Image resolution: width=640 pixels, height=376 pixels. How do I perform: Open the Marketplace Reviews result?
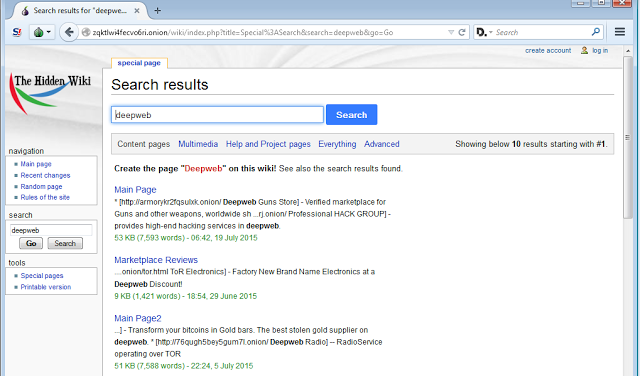coord(156,260)
